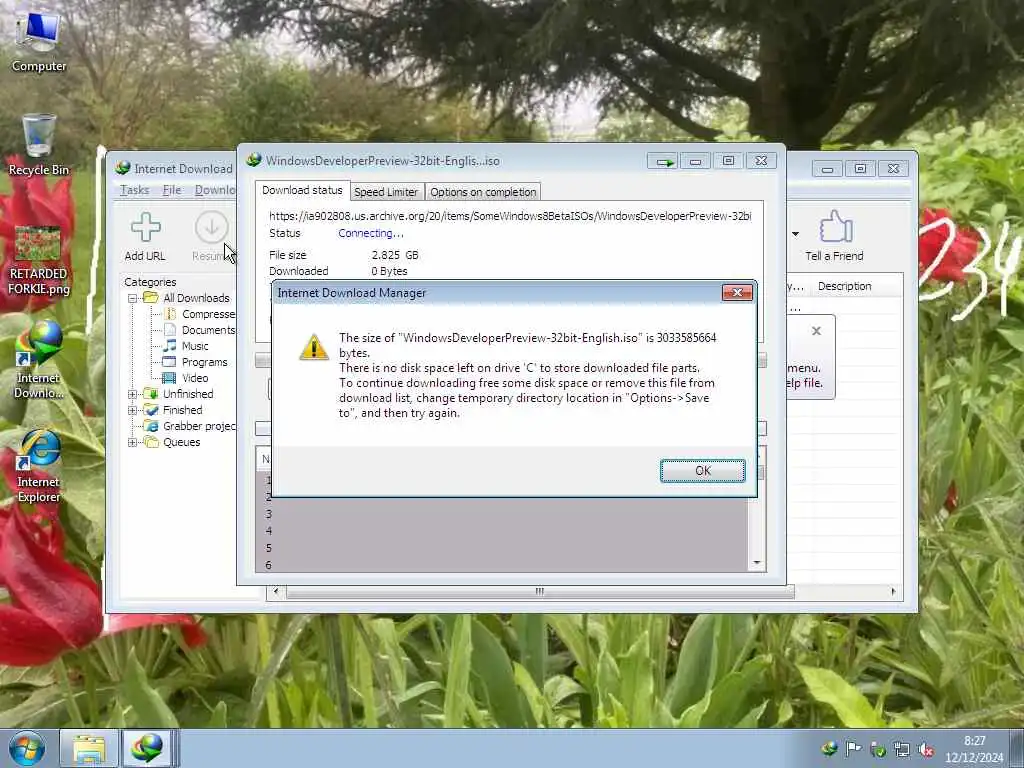Screen dimensions: 1024x768
Task: Click the green arrow button in download title bar
Action: (664, 161)
